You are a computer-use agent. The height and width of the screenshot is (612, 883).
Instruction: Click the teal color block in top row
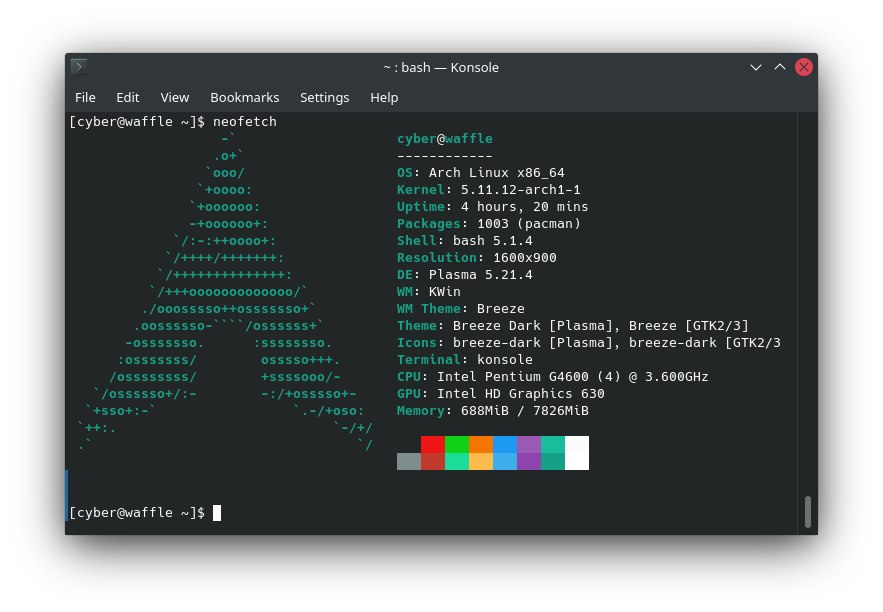(x=553, y=444)
